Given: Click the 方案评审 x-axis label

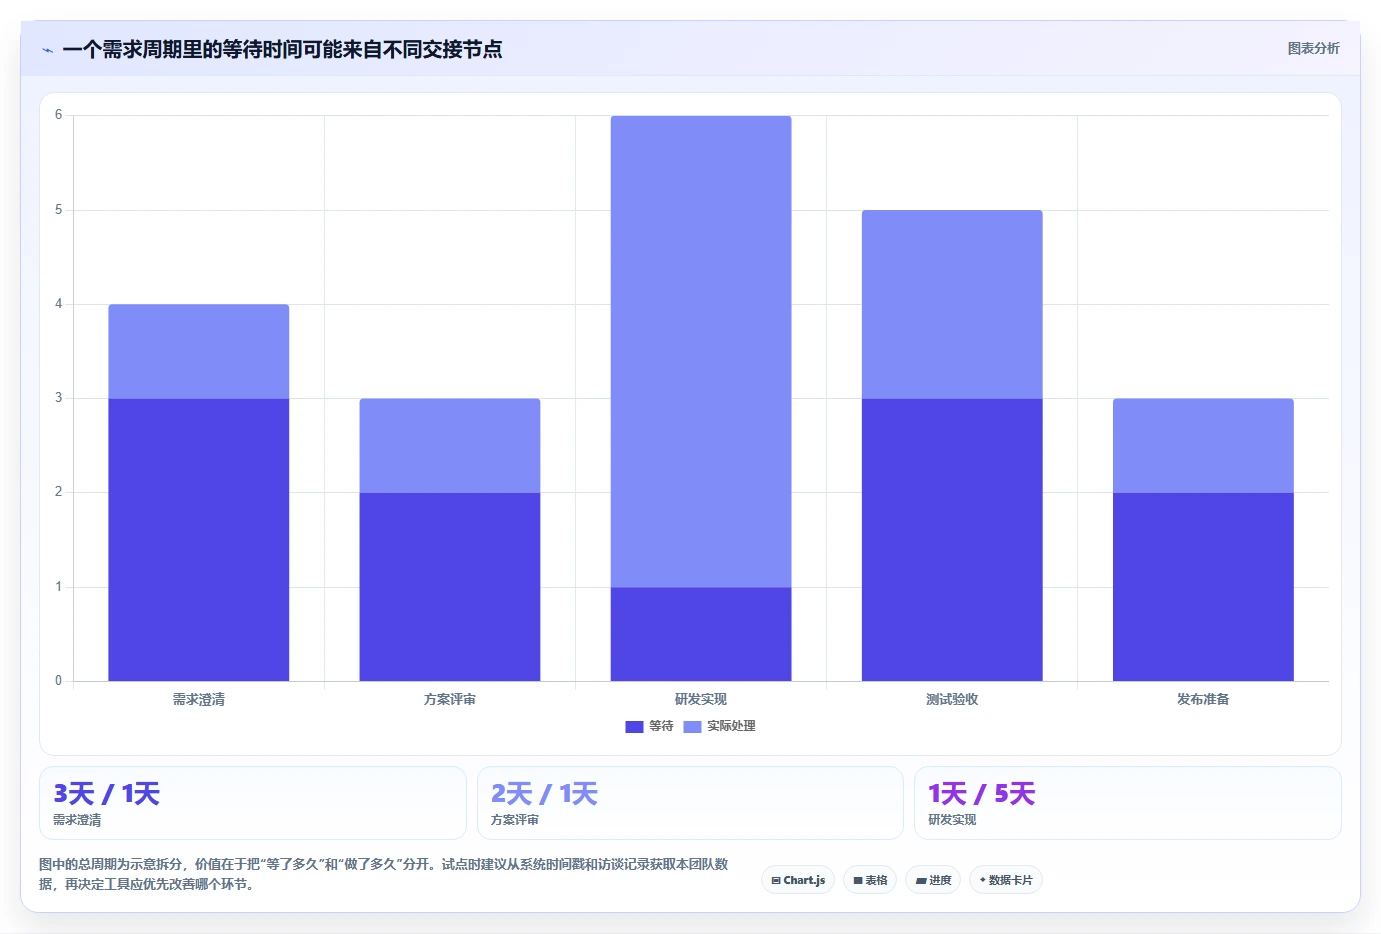Looking at the screenshot, I should [x=450, y=700].
